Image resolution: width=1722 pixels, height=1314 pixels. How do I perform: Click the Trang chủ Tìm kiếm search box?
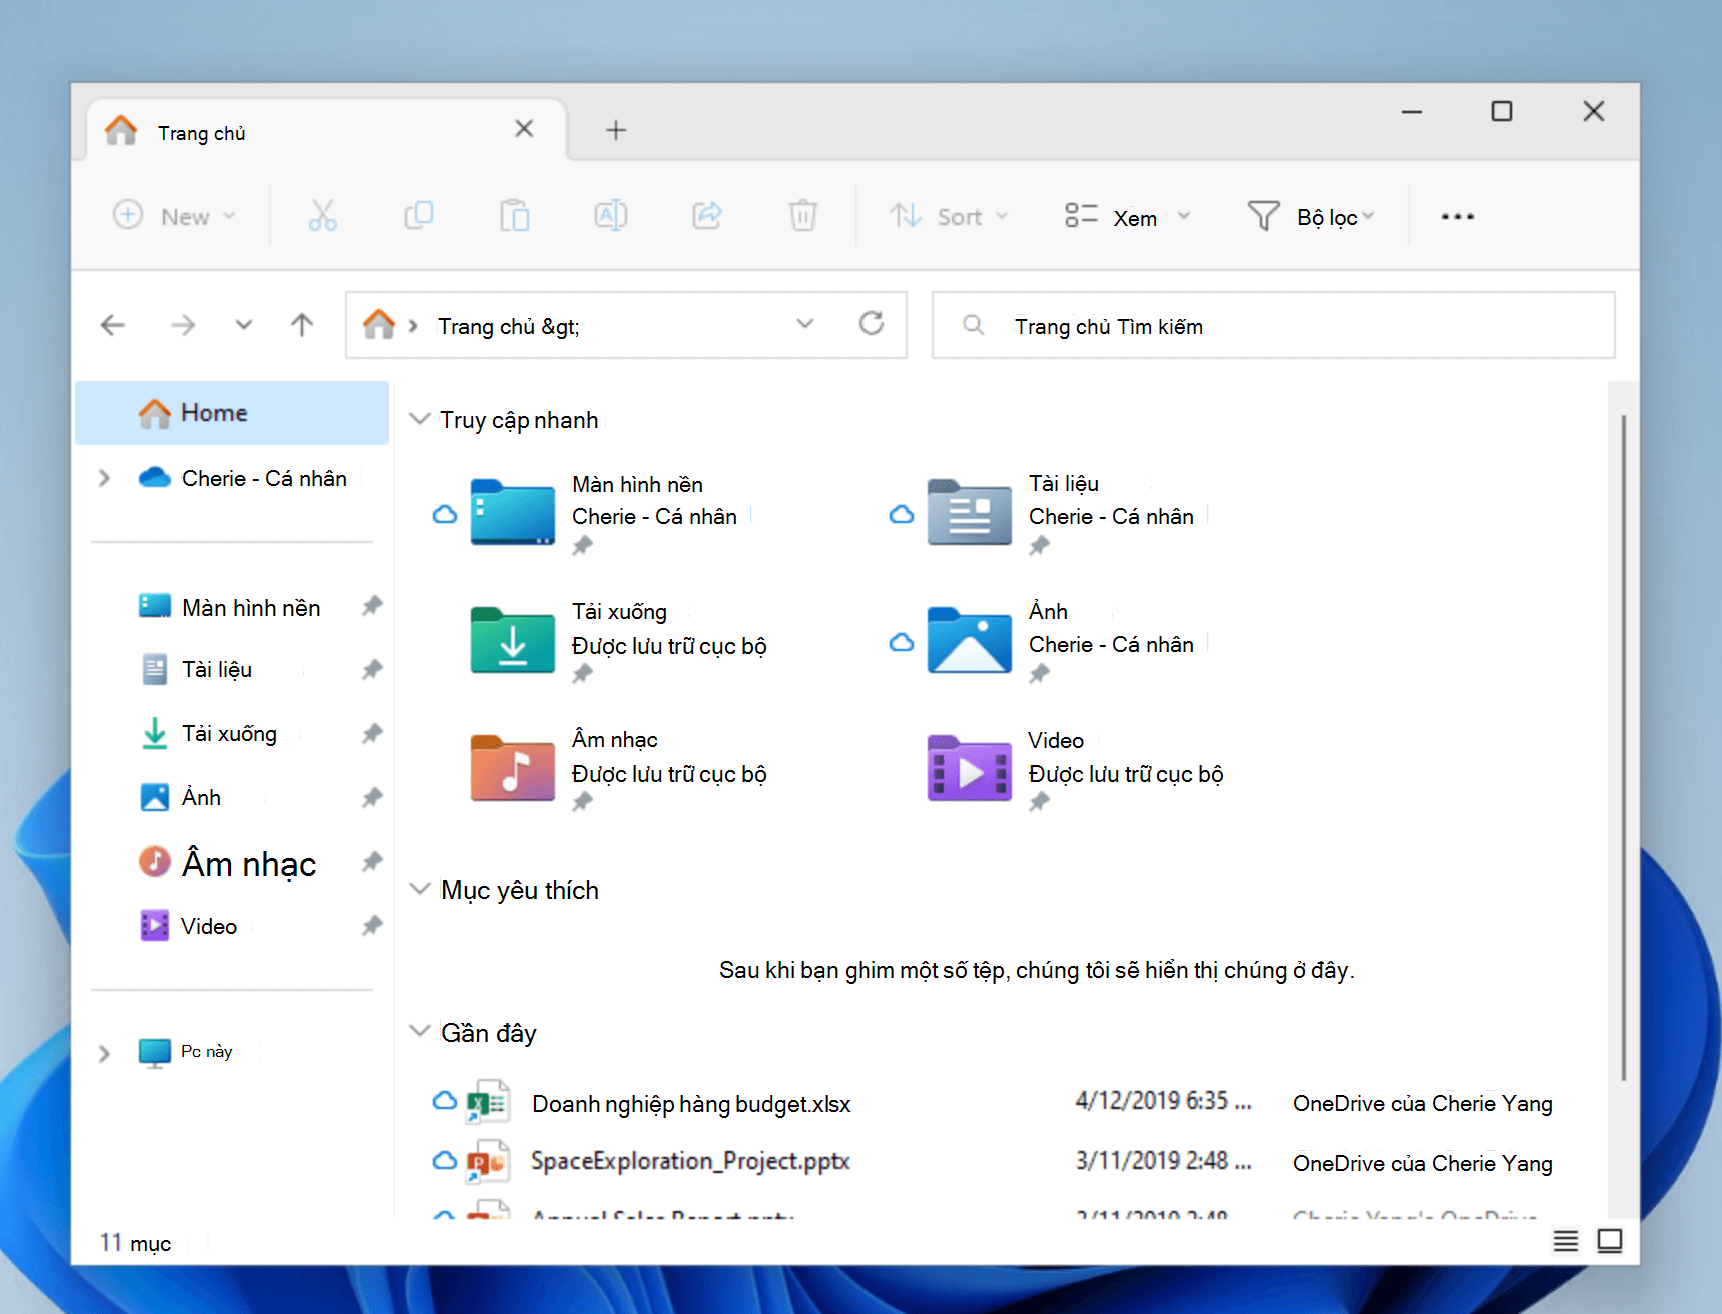pyautogui.click(x=1273, y=325)
